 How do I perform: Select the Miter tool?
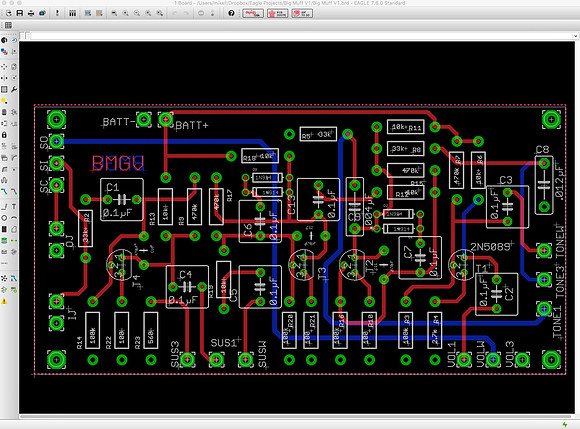click(14, 158)
